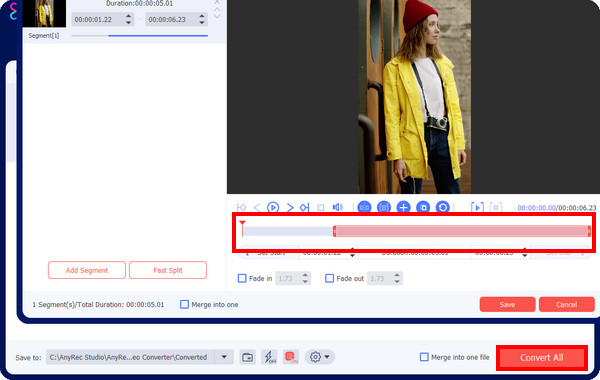This screenshot has height=380, width=600.
Task: Click segment end time 00:00:06.23 field
Action: 171,19
